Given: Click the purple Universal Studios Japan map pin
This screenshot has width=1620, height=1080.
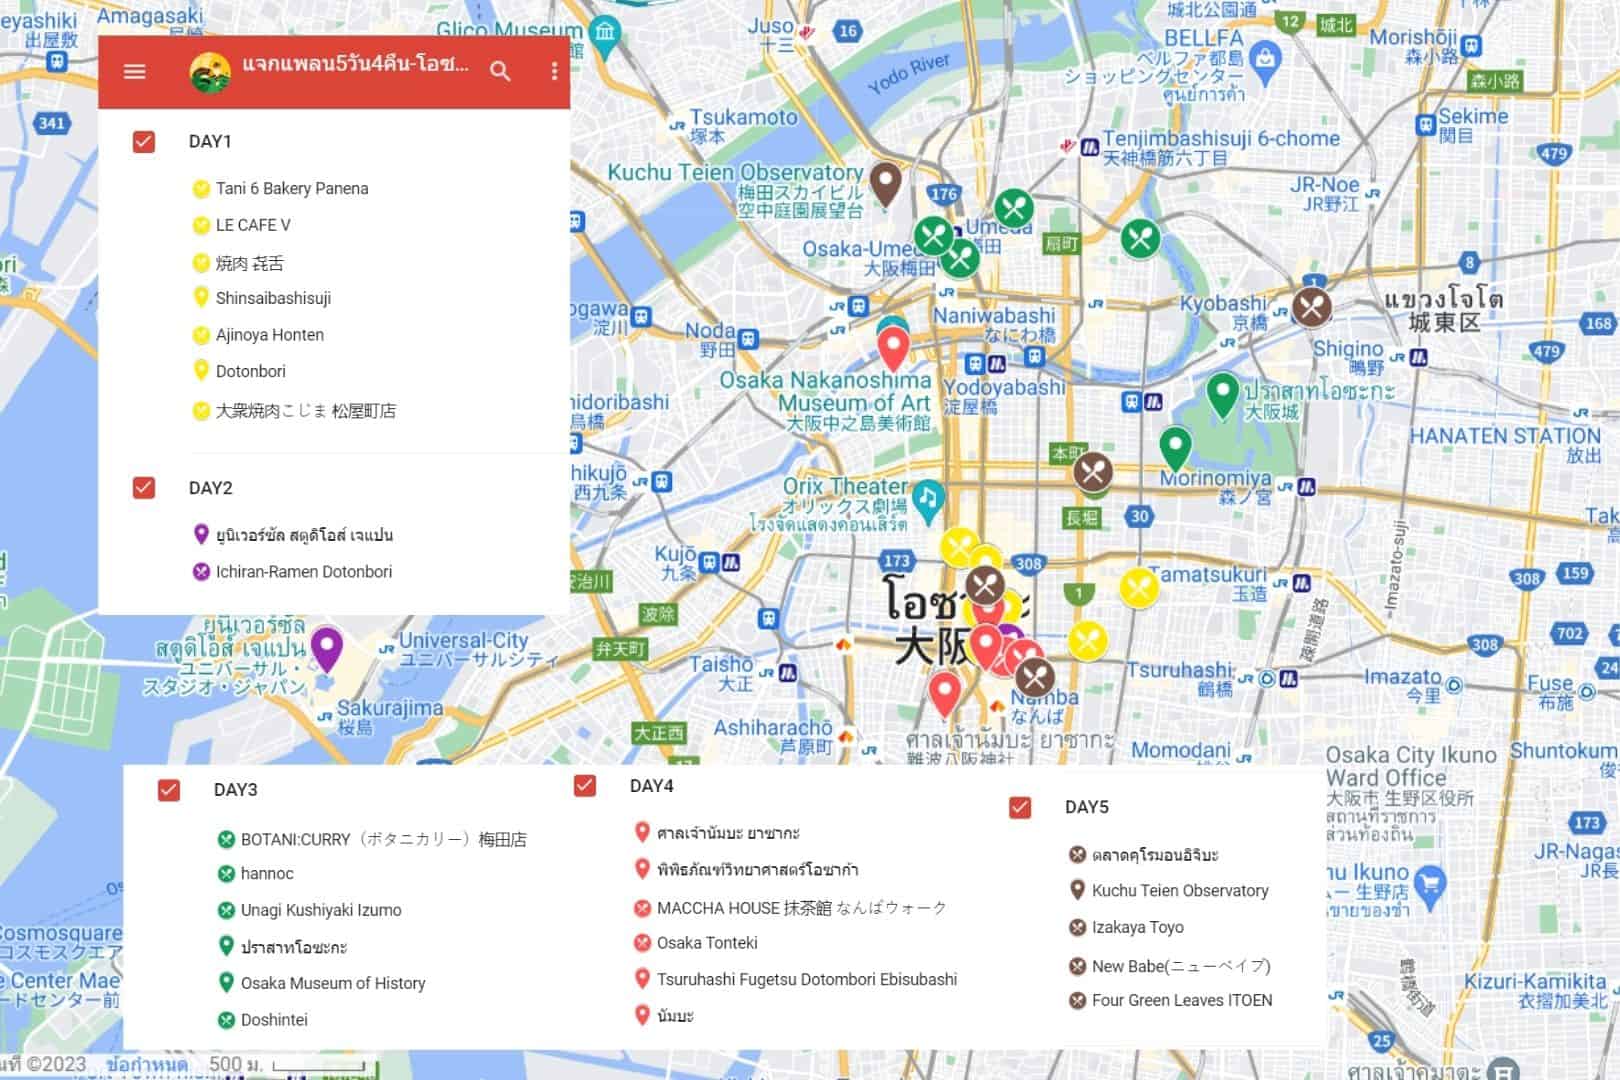Looking at the screenshot, I should click(x=325, y=649).
